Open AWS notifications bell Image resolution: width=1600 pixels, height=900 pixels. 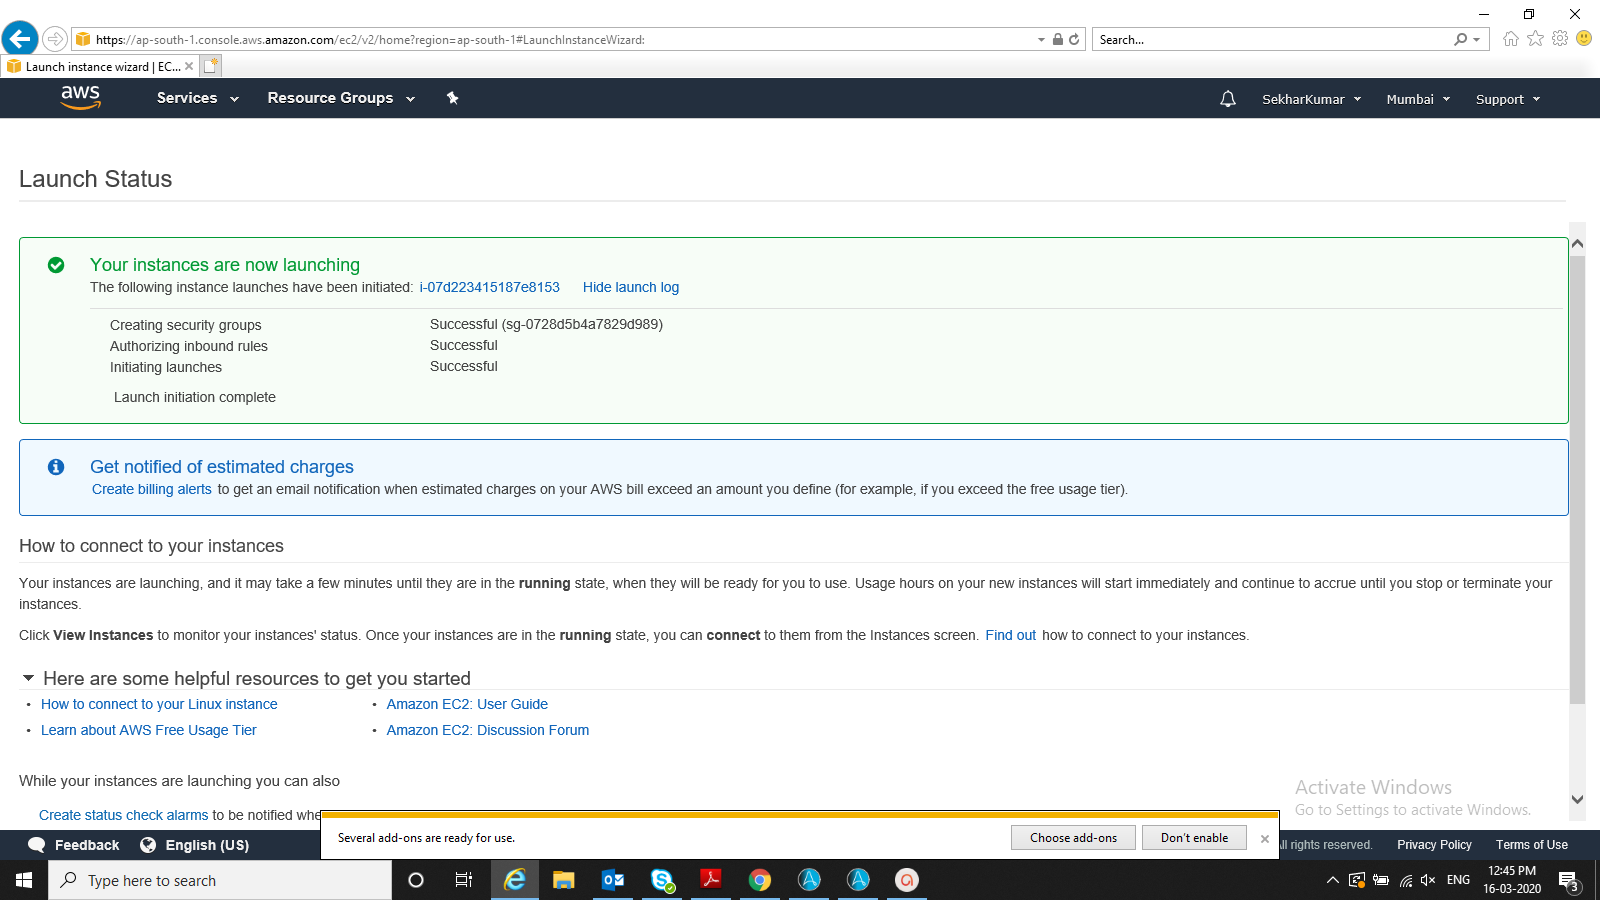1228,99
